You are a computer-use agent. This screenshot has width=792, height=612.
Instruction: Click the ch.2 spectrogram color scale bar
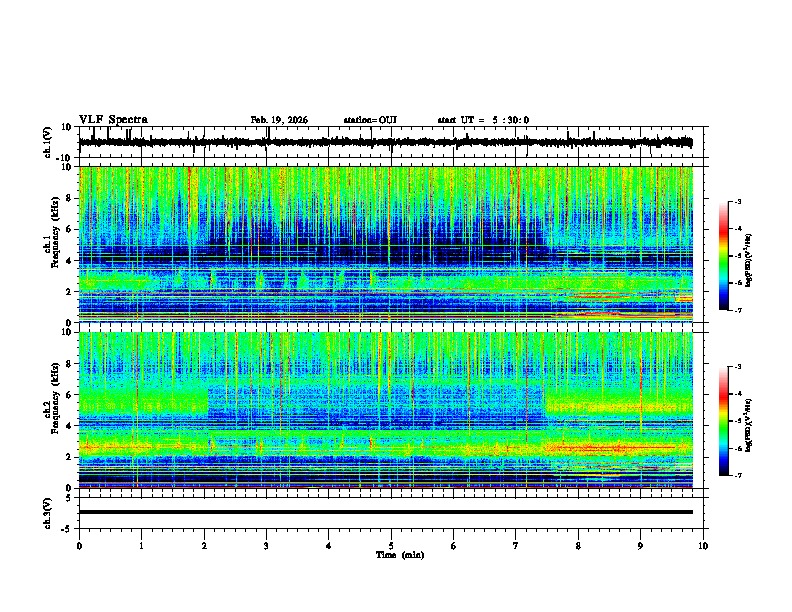tap(723, 421)
